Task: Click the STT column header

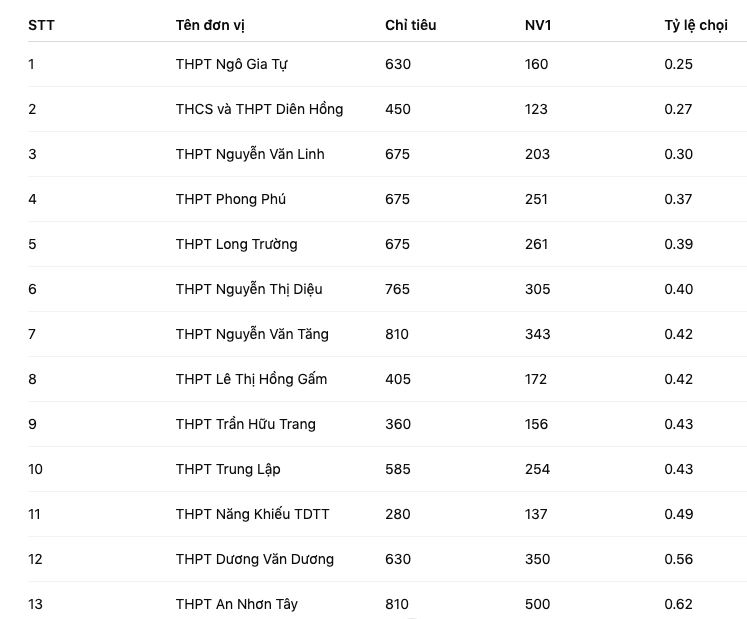Action: pyautogui.click(x=41, y=25)
